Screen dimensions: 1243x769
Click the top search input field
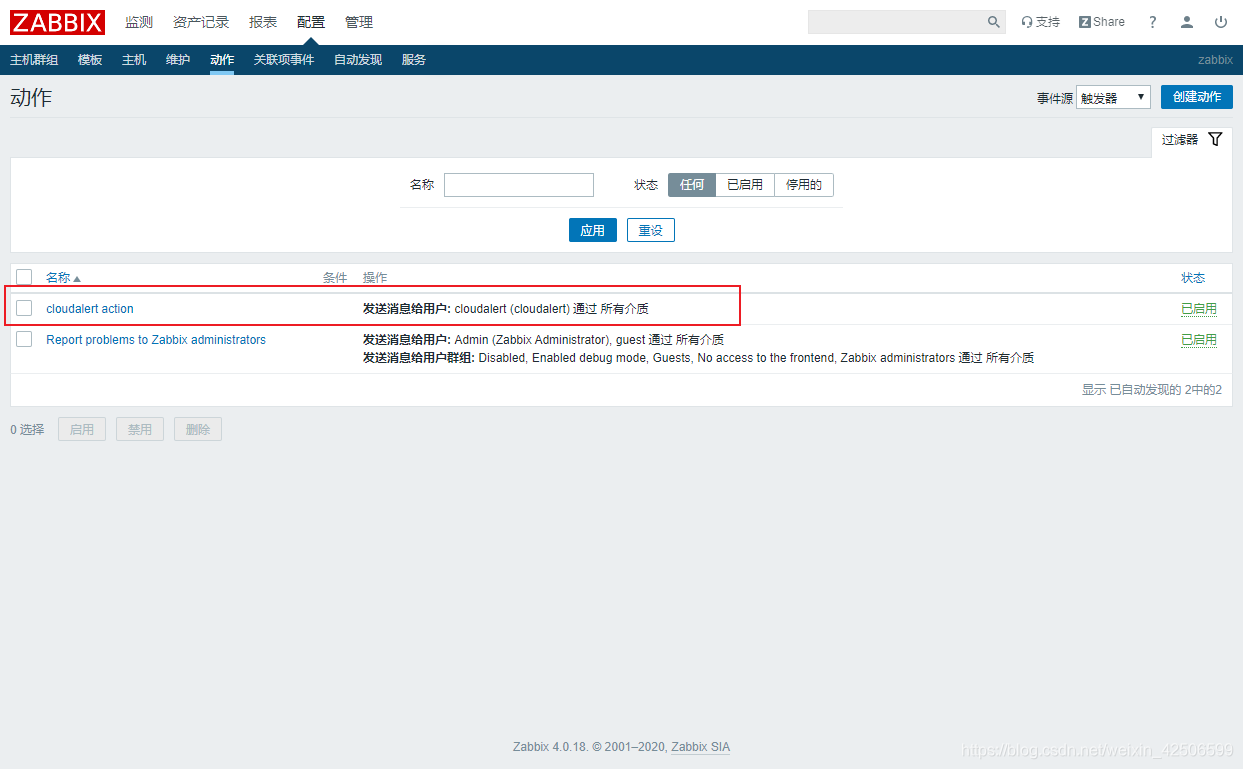[897, 22]
